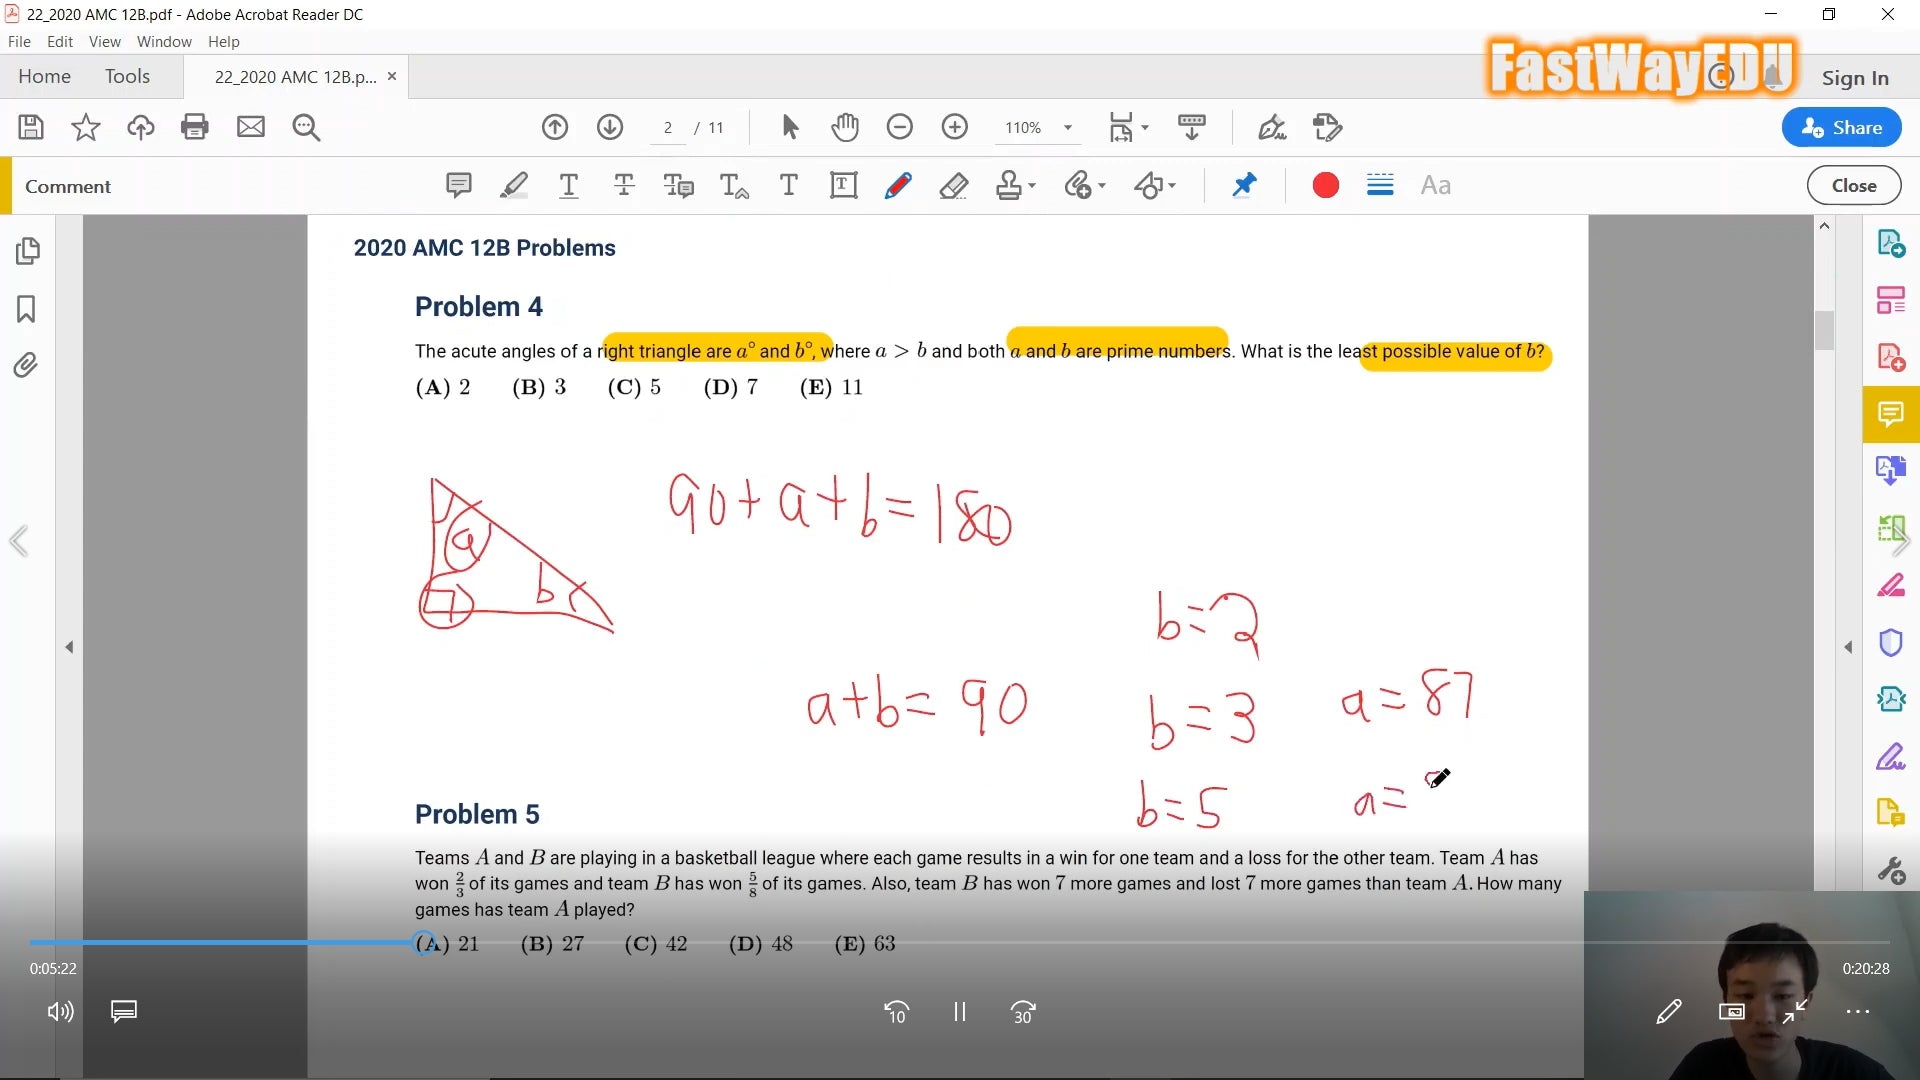
Task: Select the Insert text at cursor tool
Action: coord(734,185)
